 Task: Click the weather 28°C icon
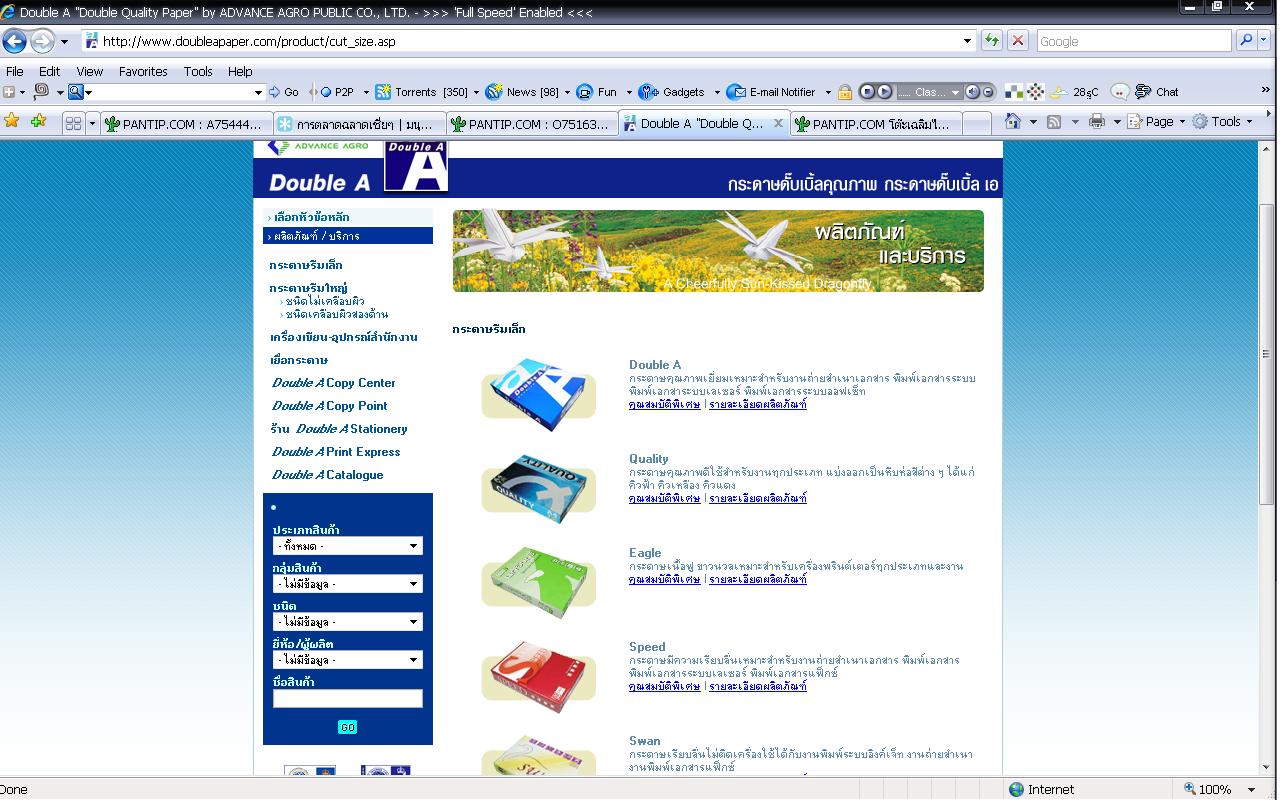[x=1074, y=92]
